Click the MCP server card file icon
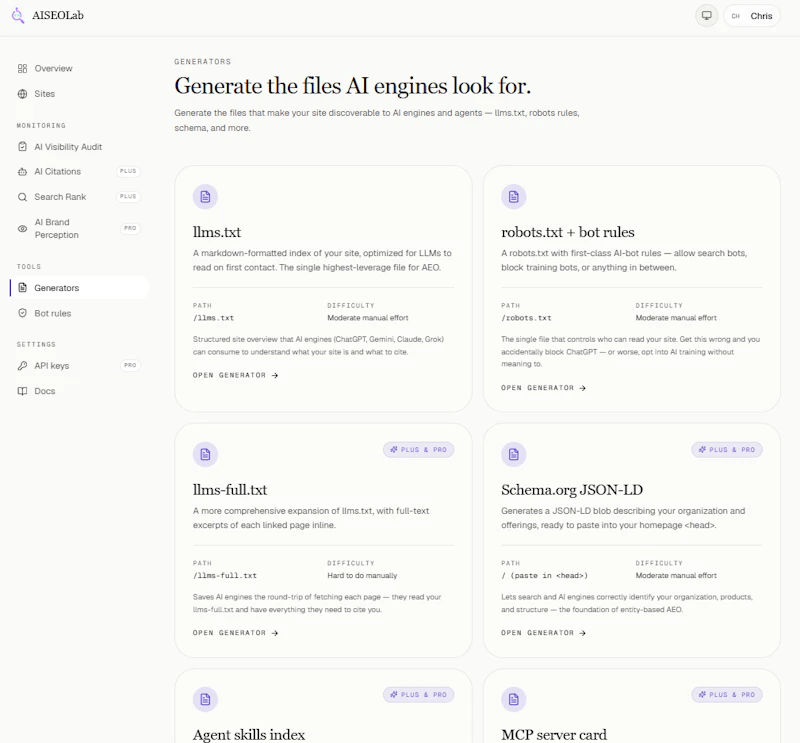This screenshot has width=800, height=743. tap(514, 699)
